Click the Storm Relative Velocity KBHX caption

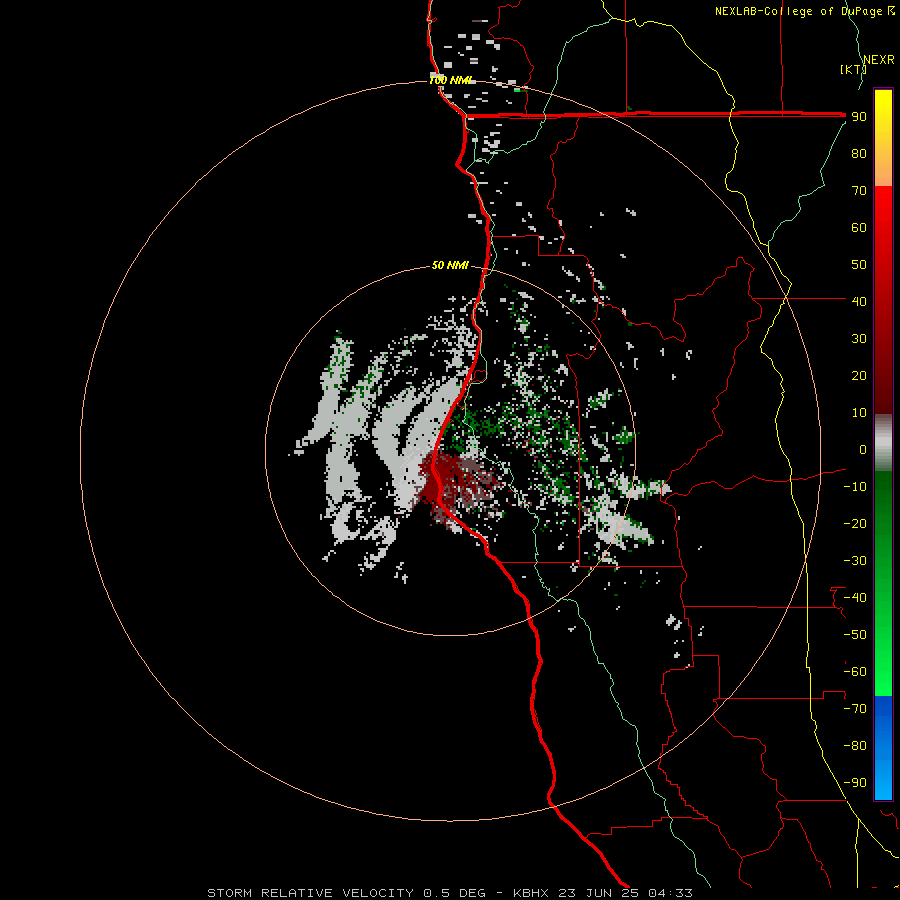(x=449, y=893)
